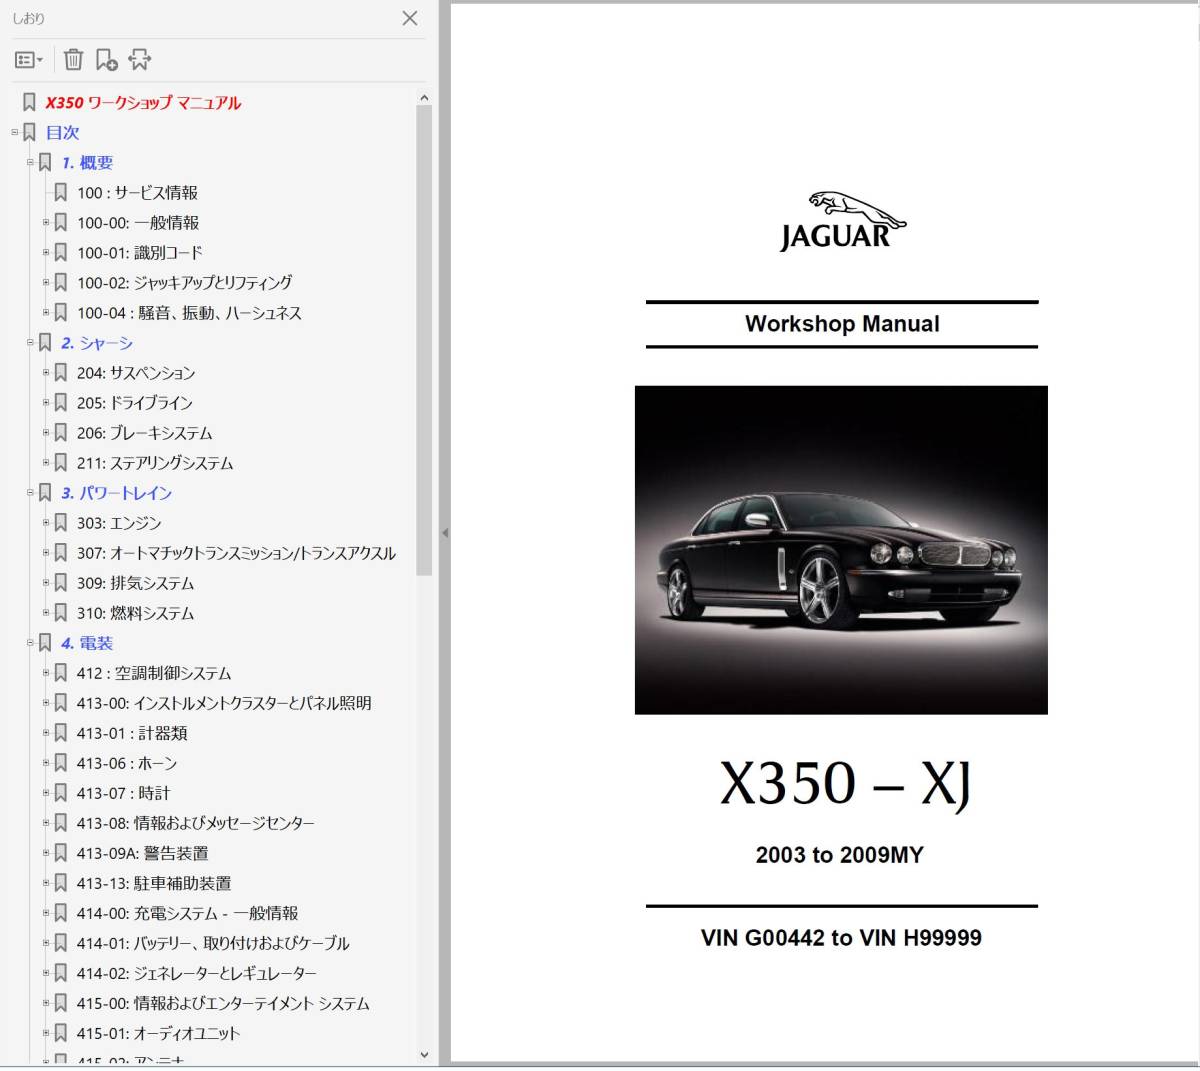The height and width of the screenshot is (1071, 1200).
Task: Select 413-08: 情報およびメッセージセンター bookmark
Action: [x=196, y=823]
